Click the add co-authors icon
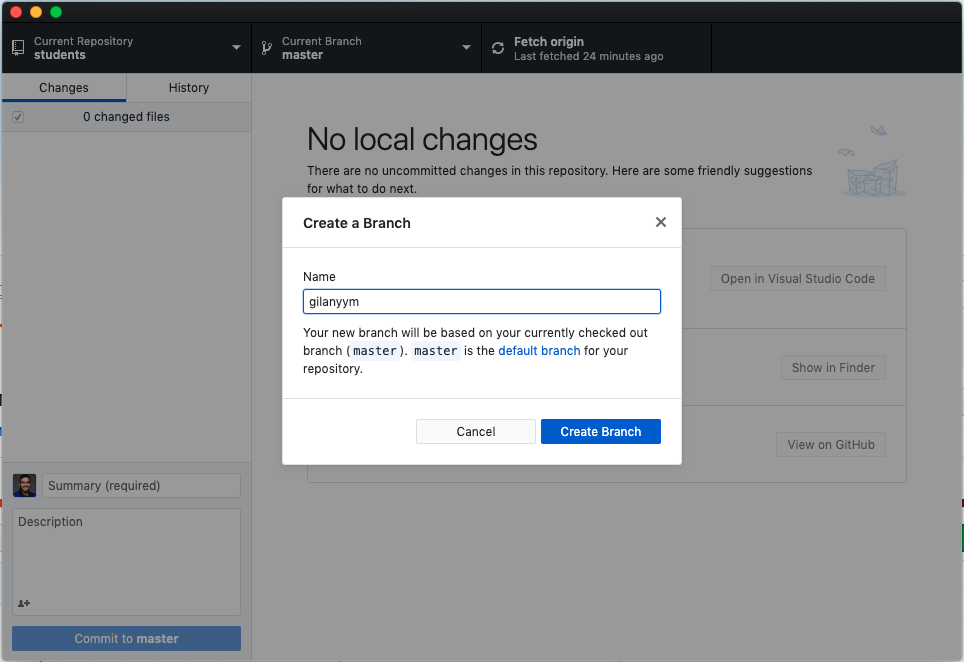Image resolution: width=964 pixels, height=662 pixels. pyautogui.click(x=21, y=603)
